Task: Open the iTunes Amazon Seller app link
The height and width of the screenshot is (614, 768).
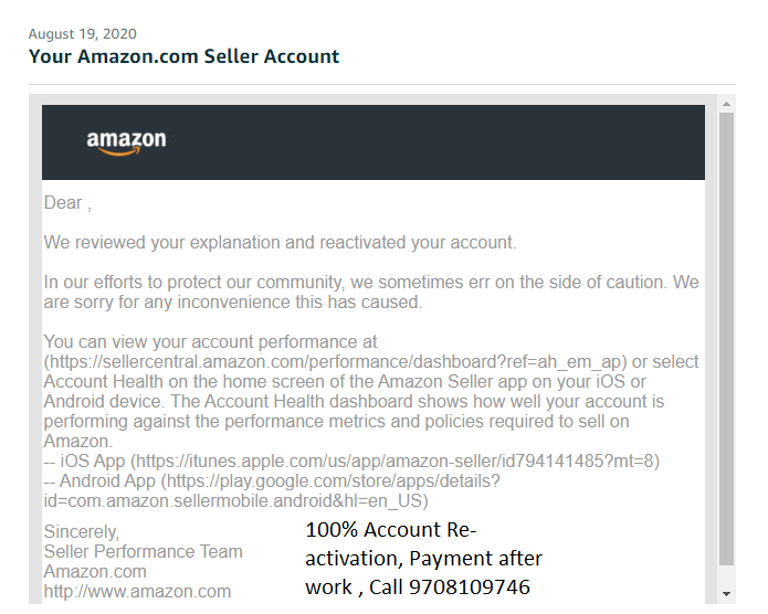Action: (x=396, y=461)
